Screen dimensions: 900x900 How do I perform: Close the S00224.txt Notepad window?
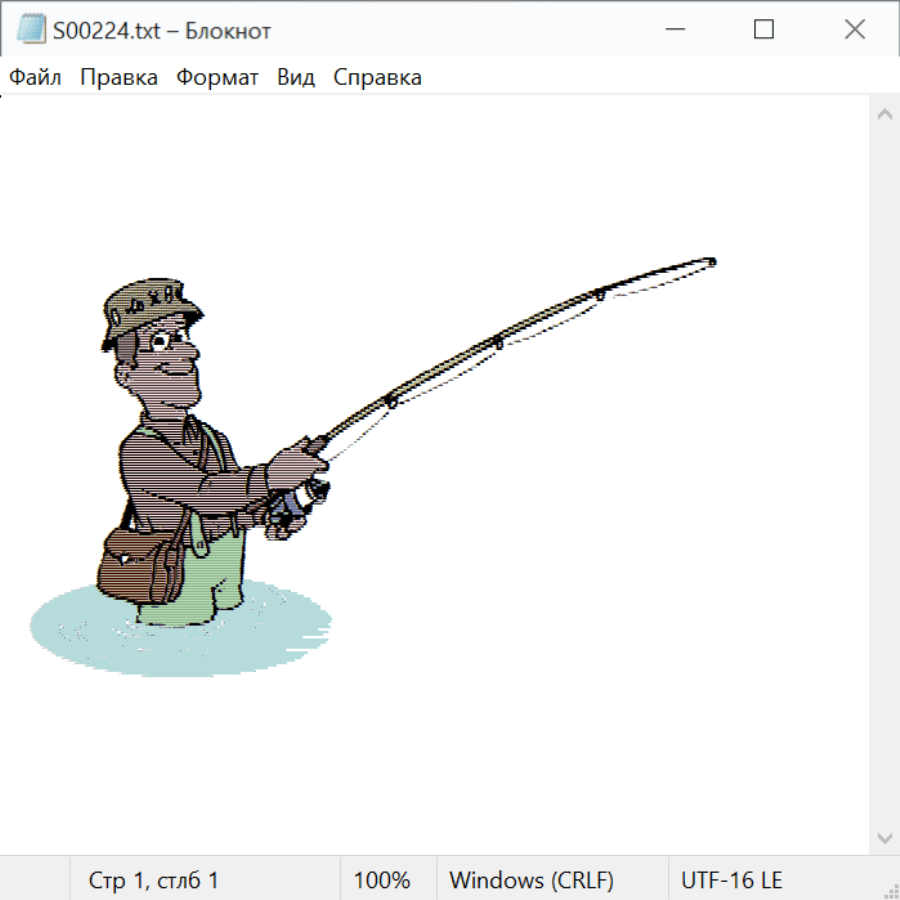tap(855, 30)
